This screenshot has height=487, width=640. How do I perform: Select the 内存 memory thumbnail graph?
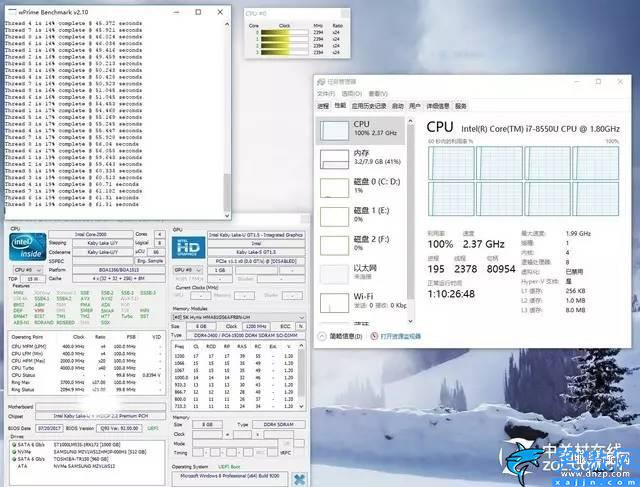coord(335,159)
